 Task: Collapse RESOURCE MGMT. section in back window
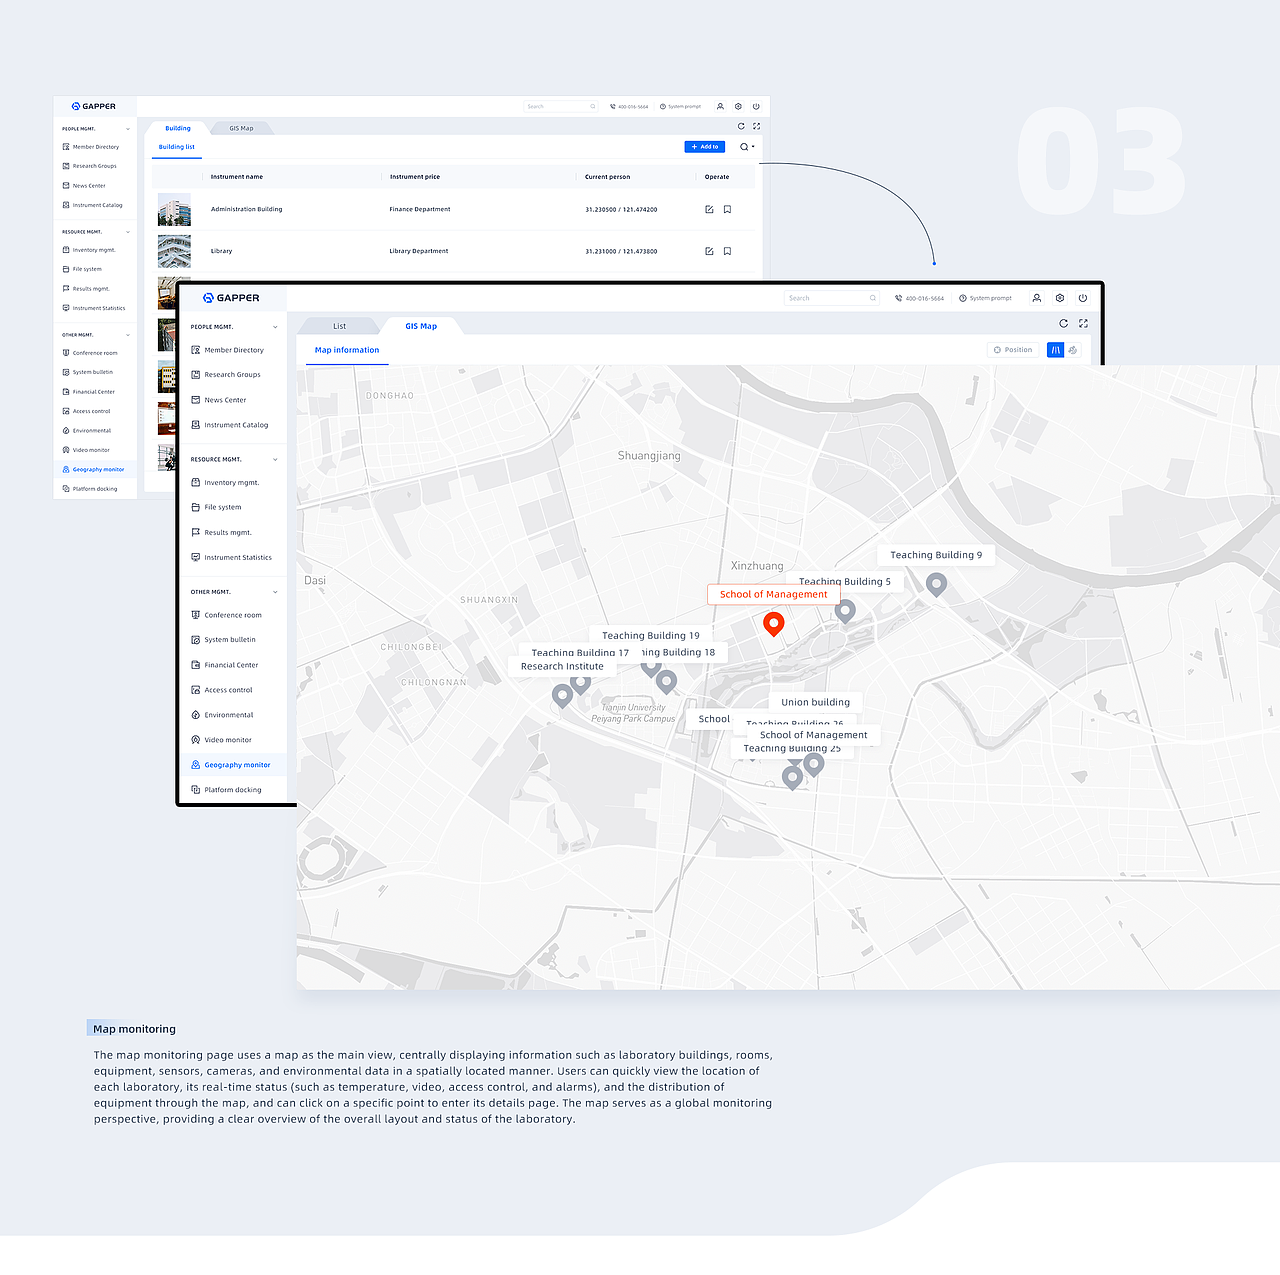(x=128, y=232)
